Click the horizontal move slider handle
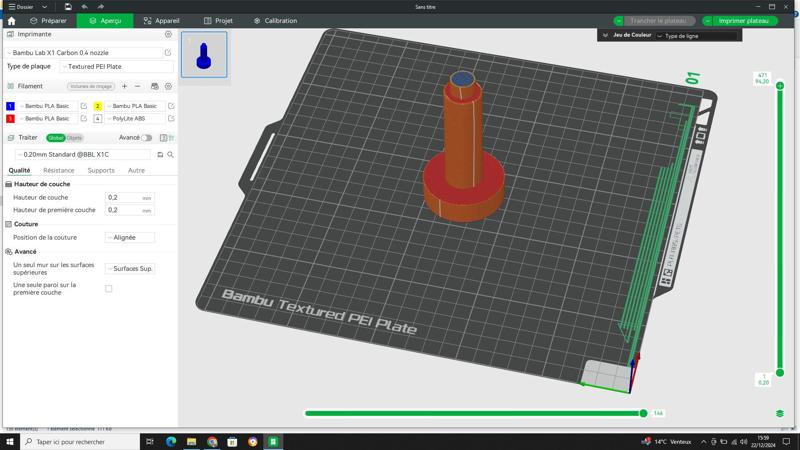 tap(643, 413)
